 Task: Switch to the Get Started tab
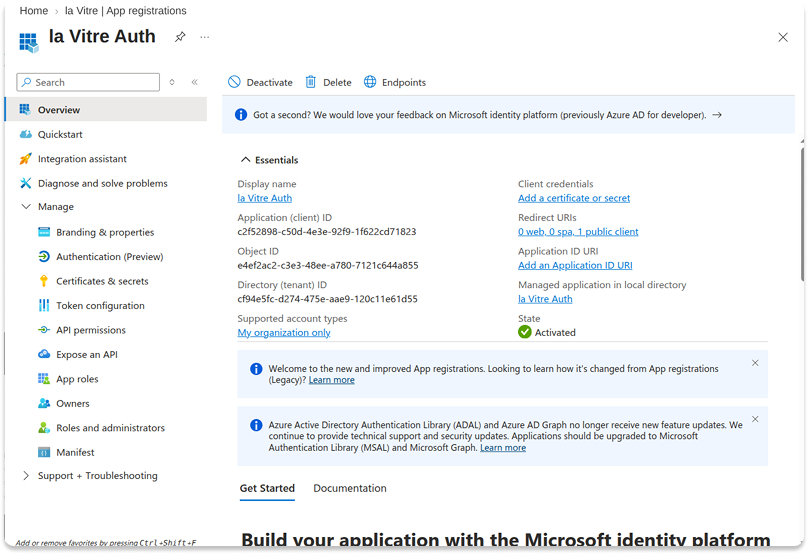(x=267, y=489)
